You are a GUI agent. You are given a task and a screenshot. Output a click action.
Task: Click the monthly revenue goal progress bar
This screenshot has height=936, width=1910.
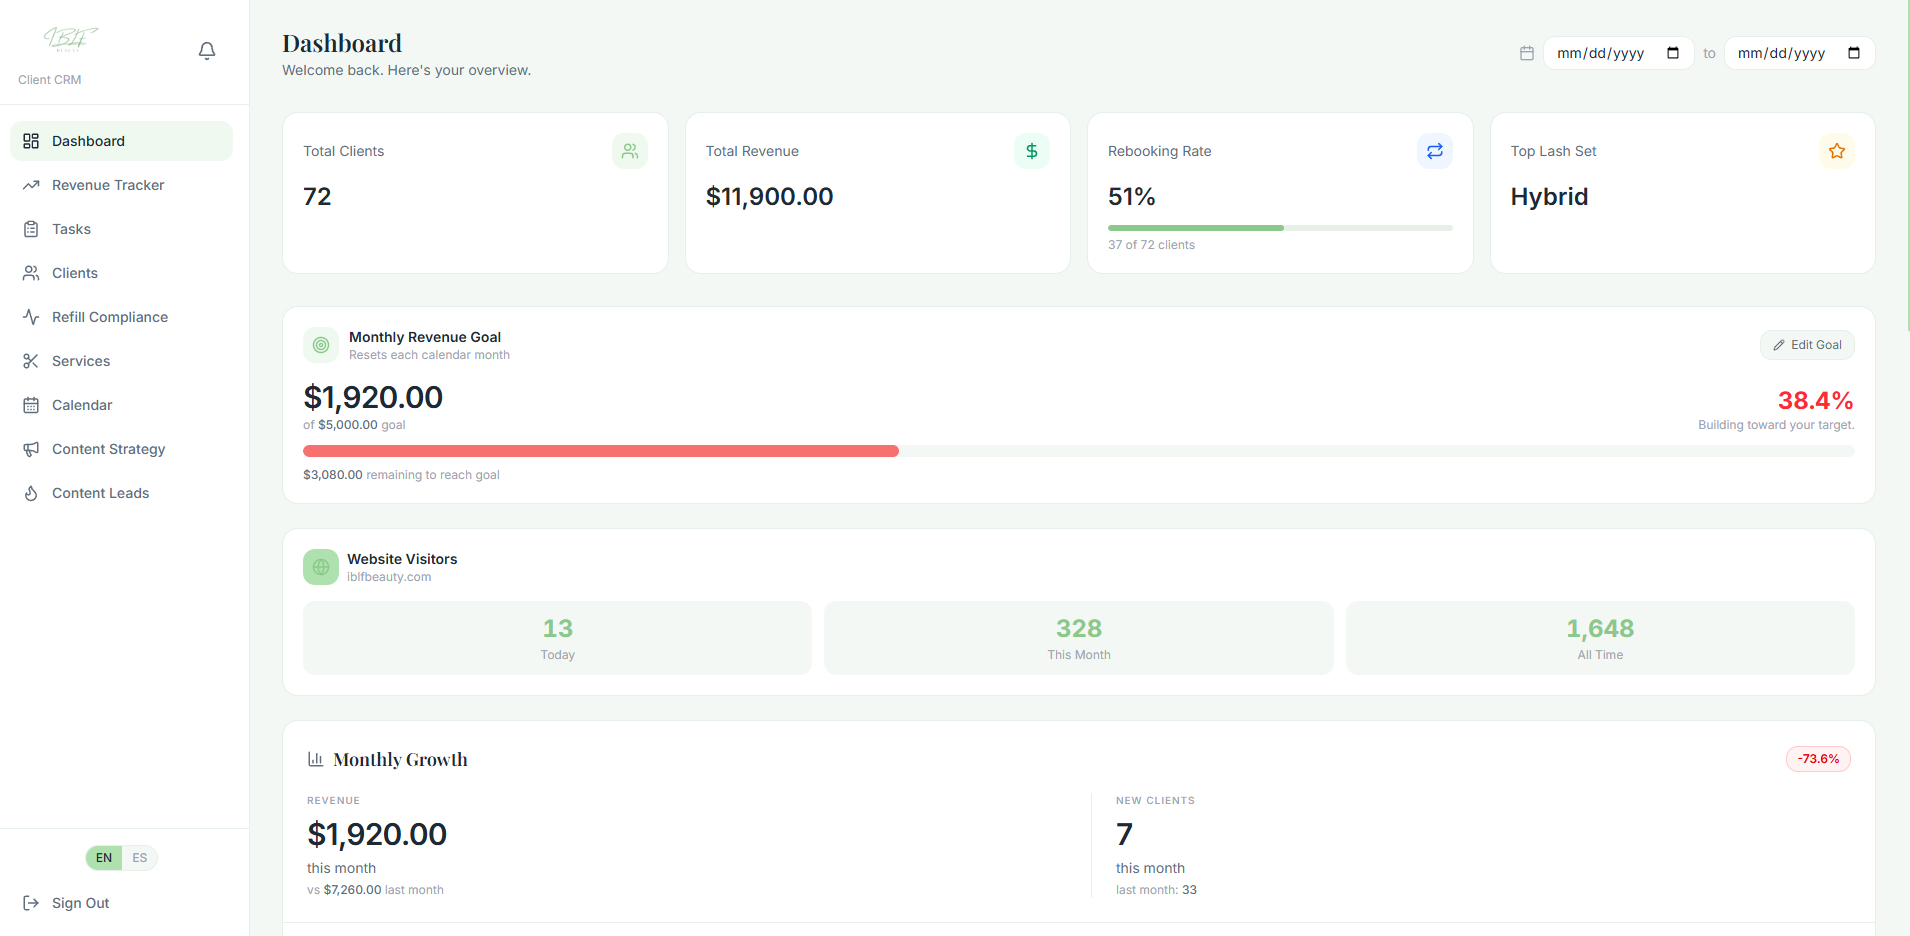click(1078, 451)
